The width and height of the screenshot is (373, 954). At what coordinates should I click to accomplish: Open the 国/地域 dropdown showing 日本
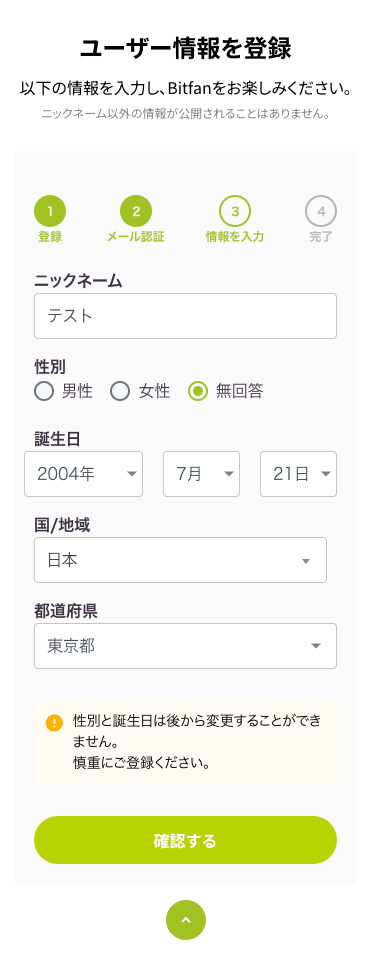click(180, 560)
